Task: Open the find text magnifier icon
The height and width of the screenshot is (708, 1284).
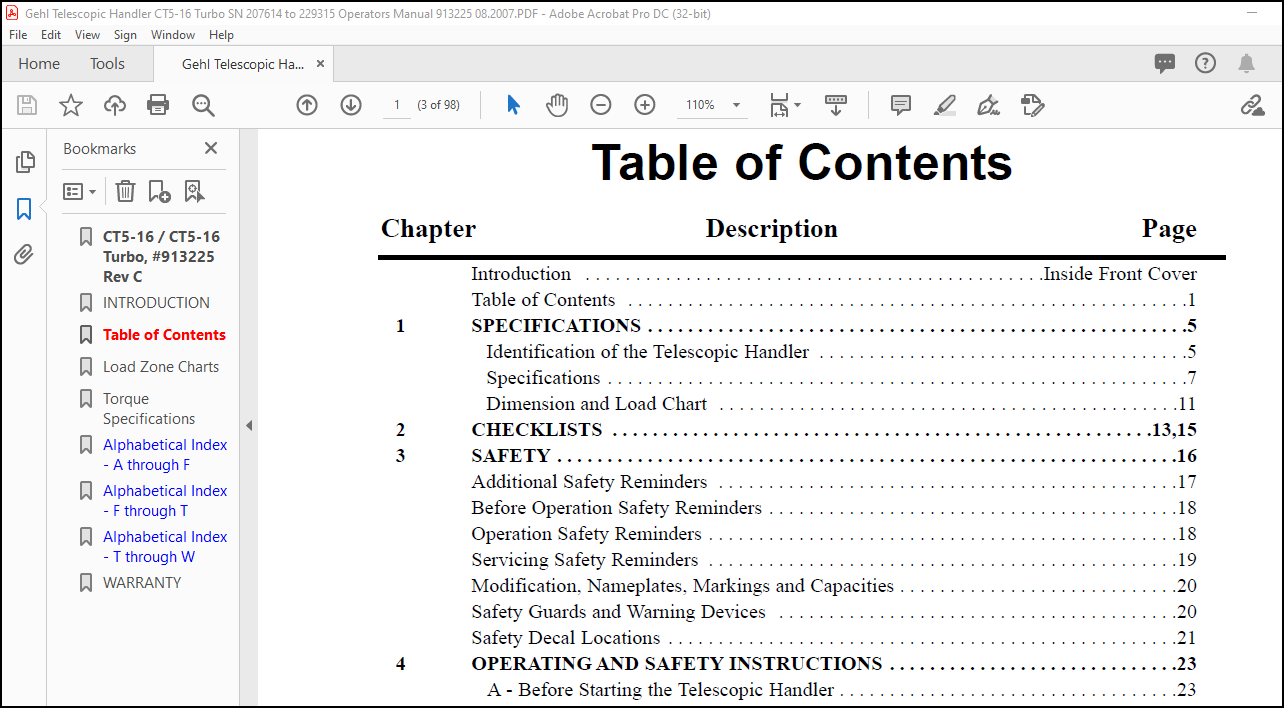Action: click(203, 105)
